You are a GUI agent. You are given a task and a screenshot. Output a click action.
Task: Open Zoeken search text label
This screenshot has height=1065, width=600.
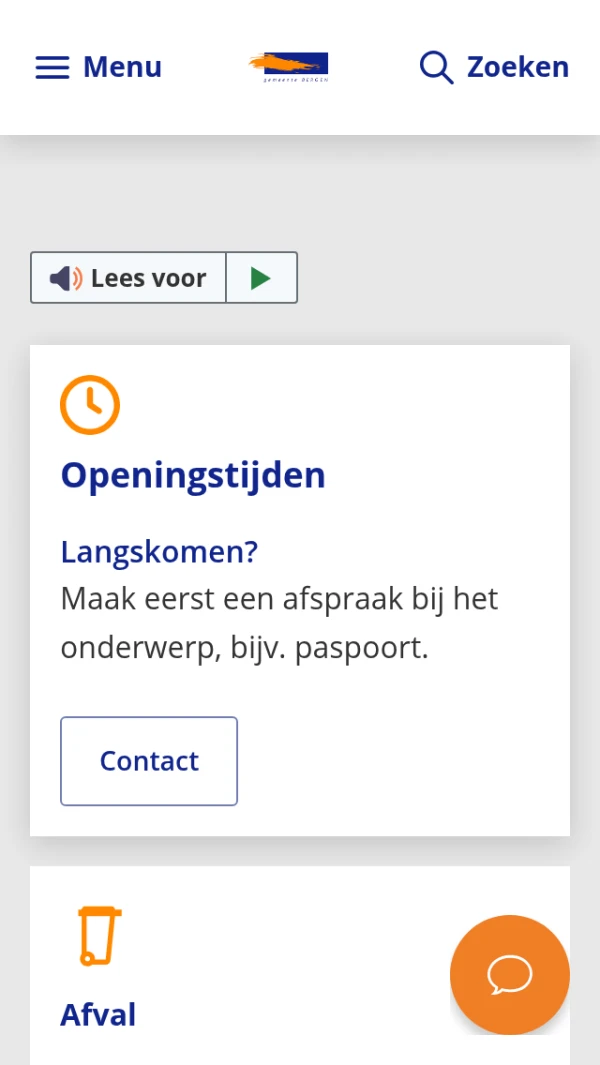pos(517,67)
